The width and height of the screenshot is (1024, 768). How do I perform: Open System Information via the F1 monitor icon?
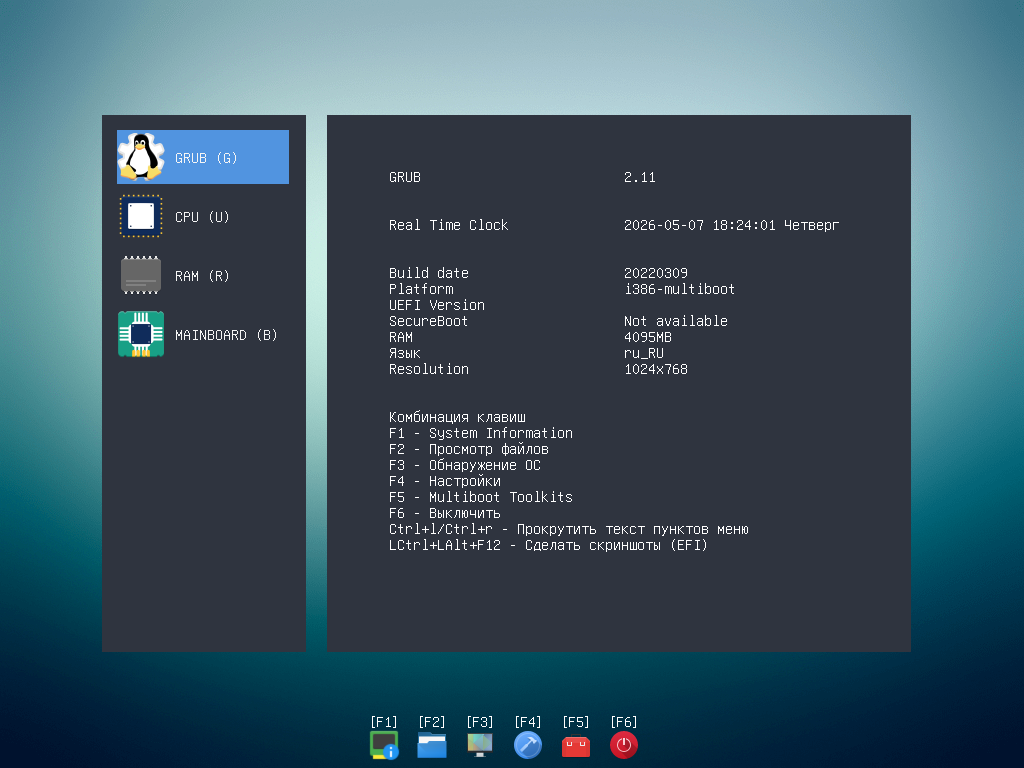pyautogui.click(x=384, y=744)
